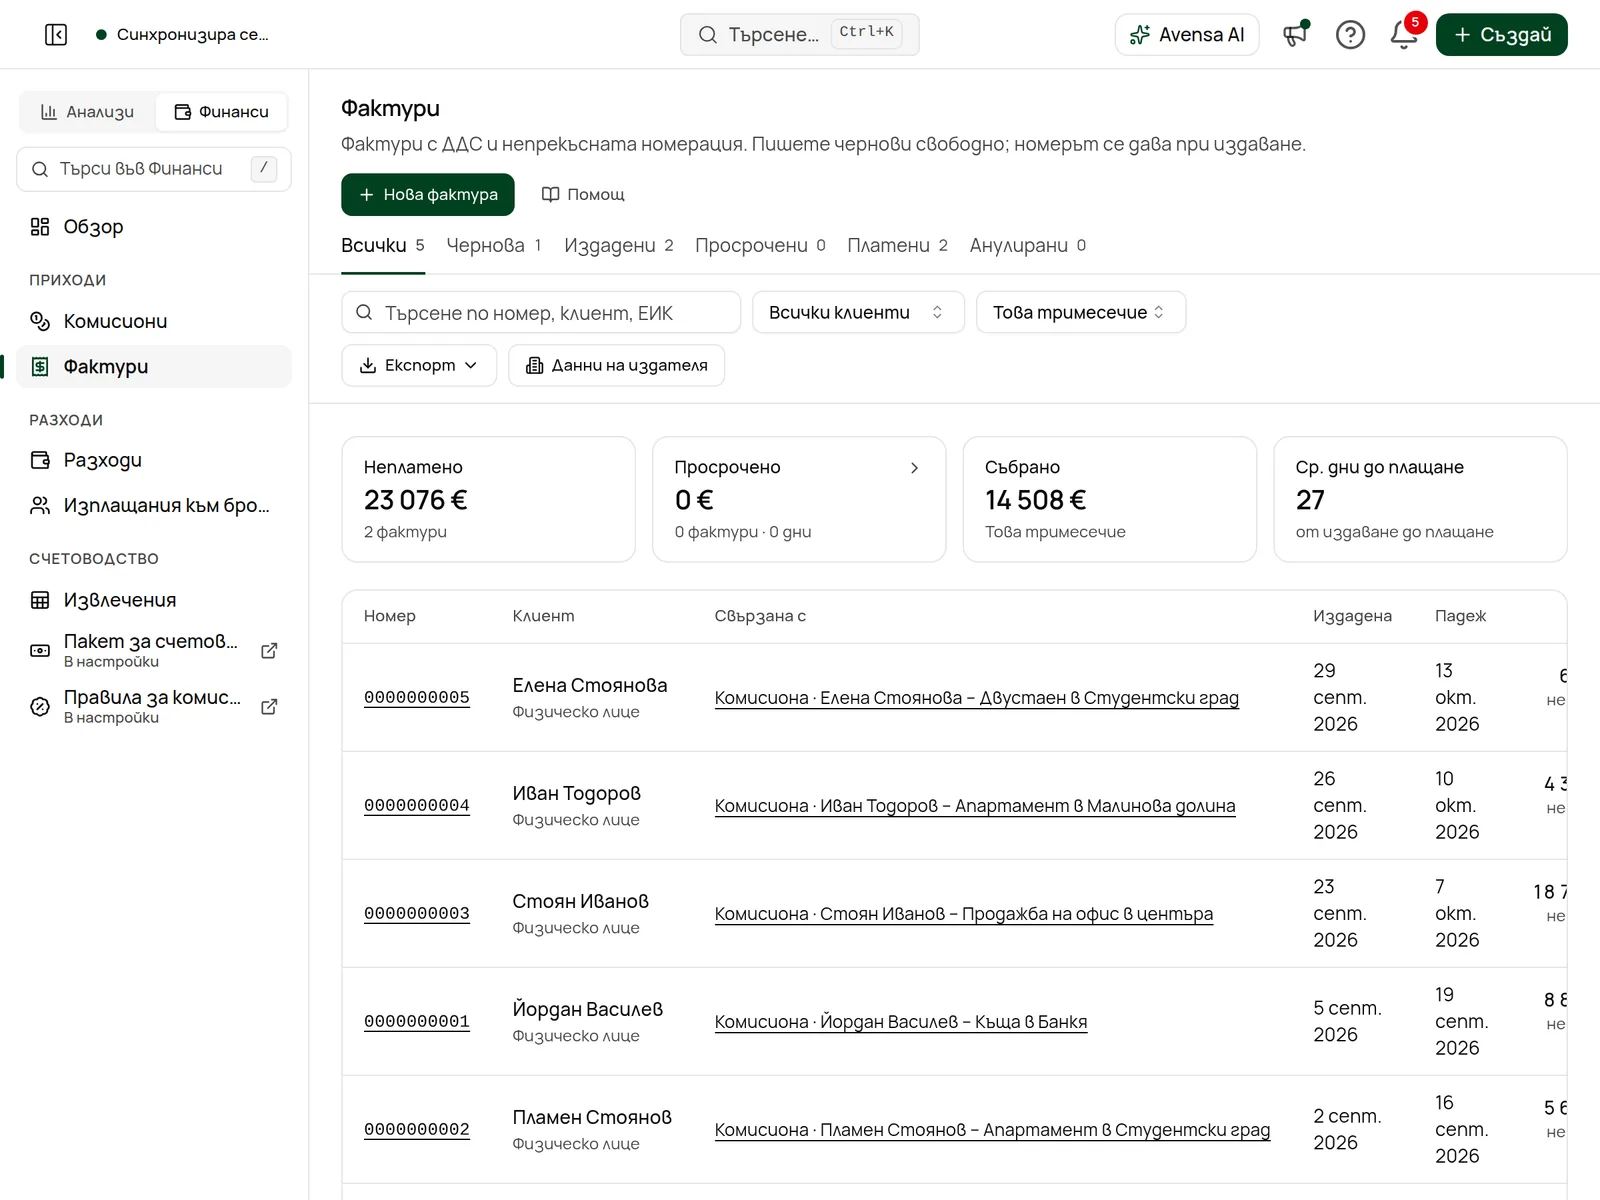The image size is (1600, 1200).
Task: Open notifications bell icon
Action: [1404, 35]
